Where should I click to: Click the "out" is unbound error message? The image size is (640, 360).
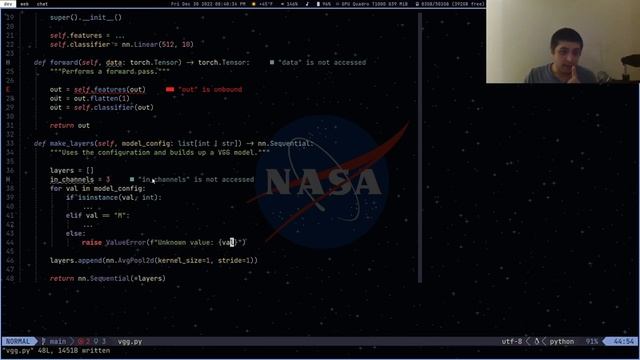(x=210, y=89)
